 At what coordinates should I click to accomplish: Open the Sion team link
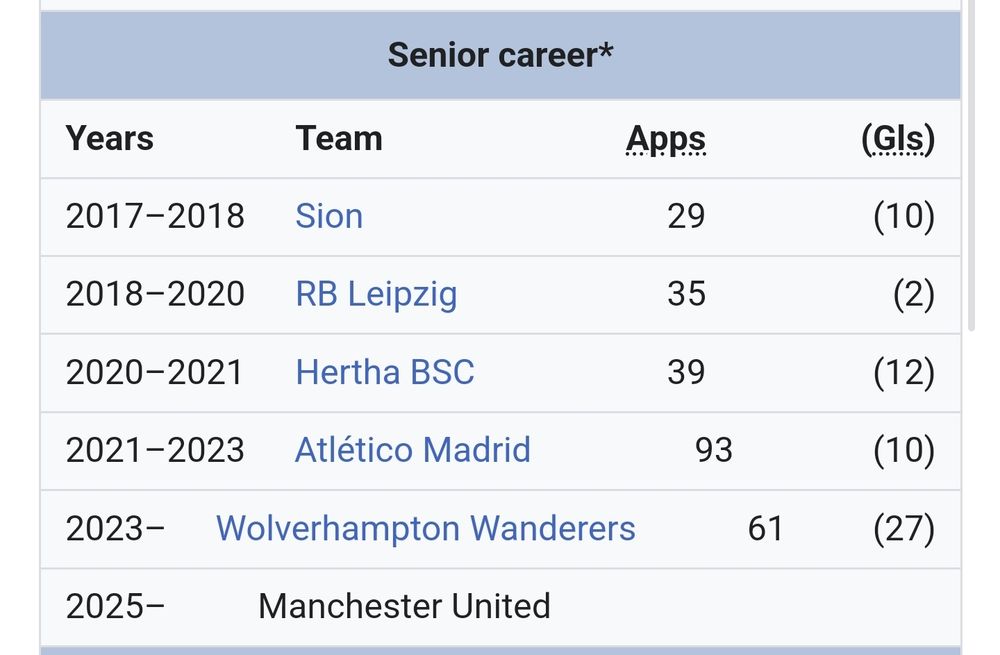pyautogui.click(x=329, y=216)
